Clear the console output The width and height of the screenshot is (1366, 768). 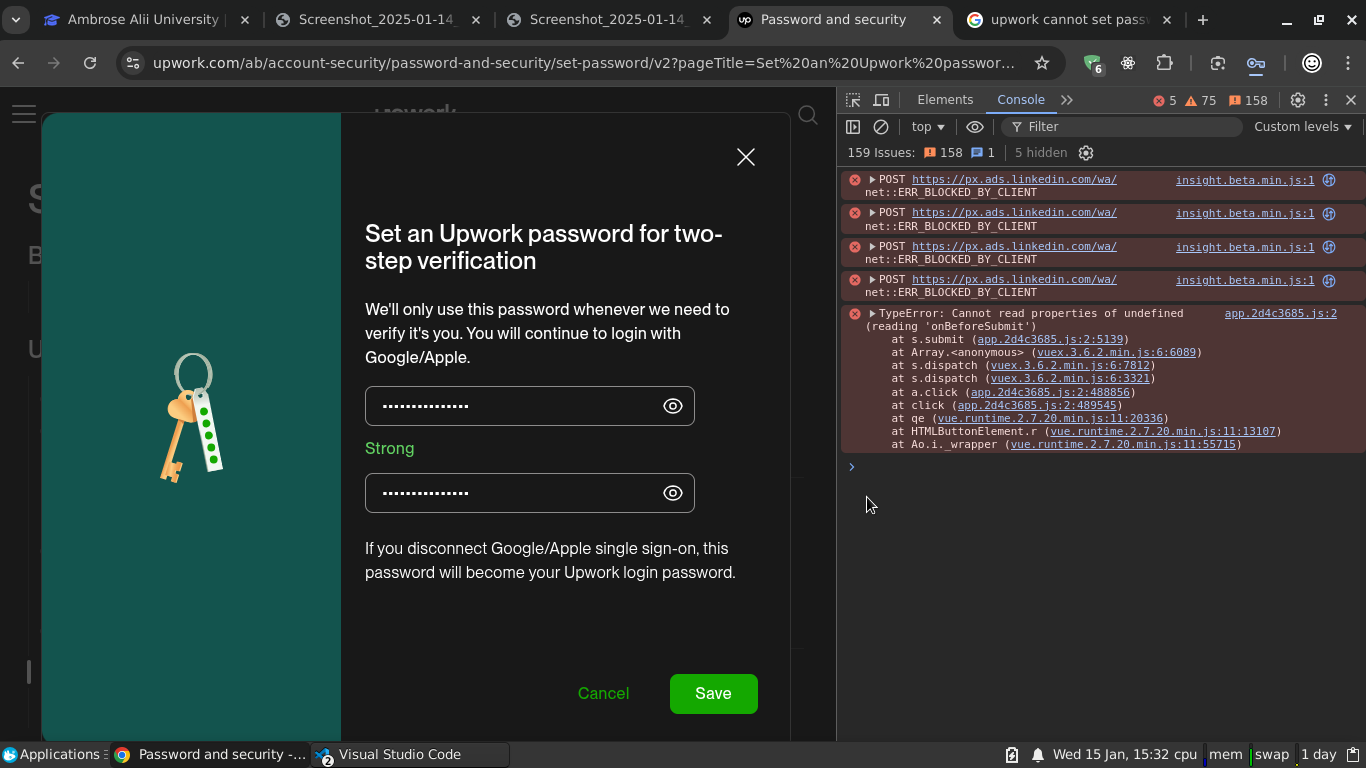(881, 127)
